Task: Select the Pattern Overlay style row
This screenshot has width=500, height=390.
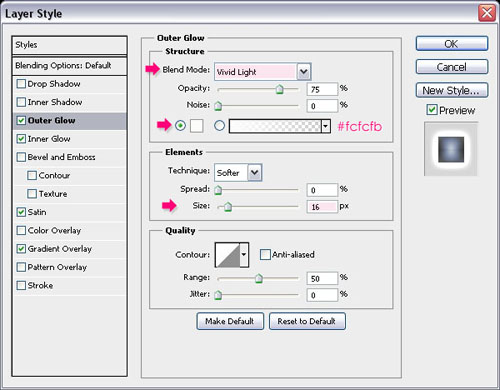Action: (x=70, y=267)
